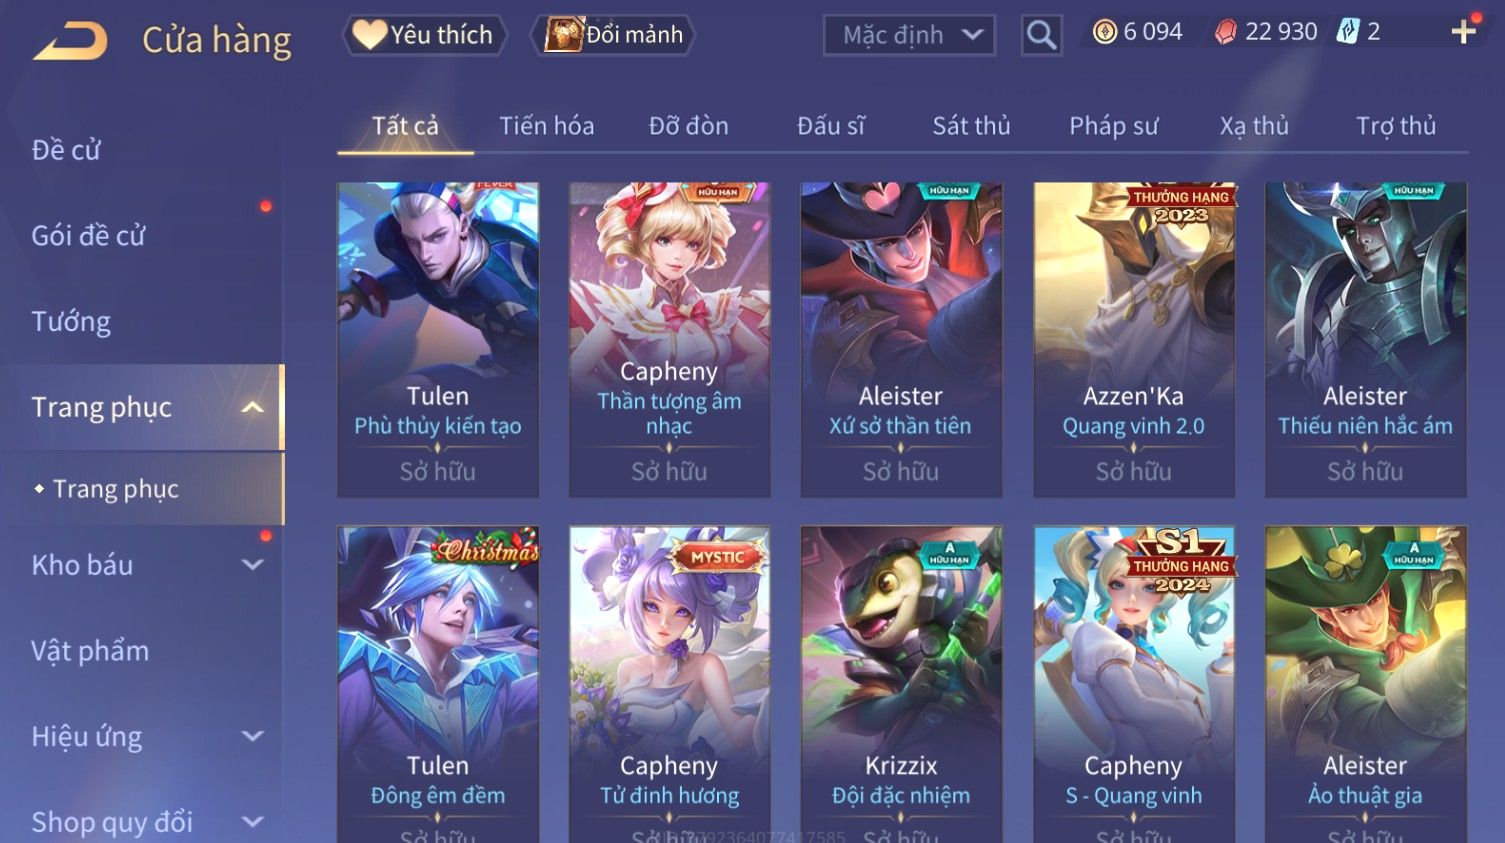Select the Pháp sư category tab

[x=1113, y=126]
